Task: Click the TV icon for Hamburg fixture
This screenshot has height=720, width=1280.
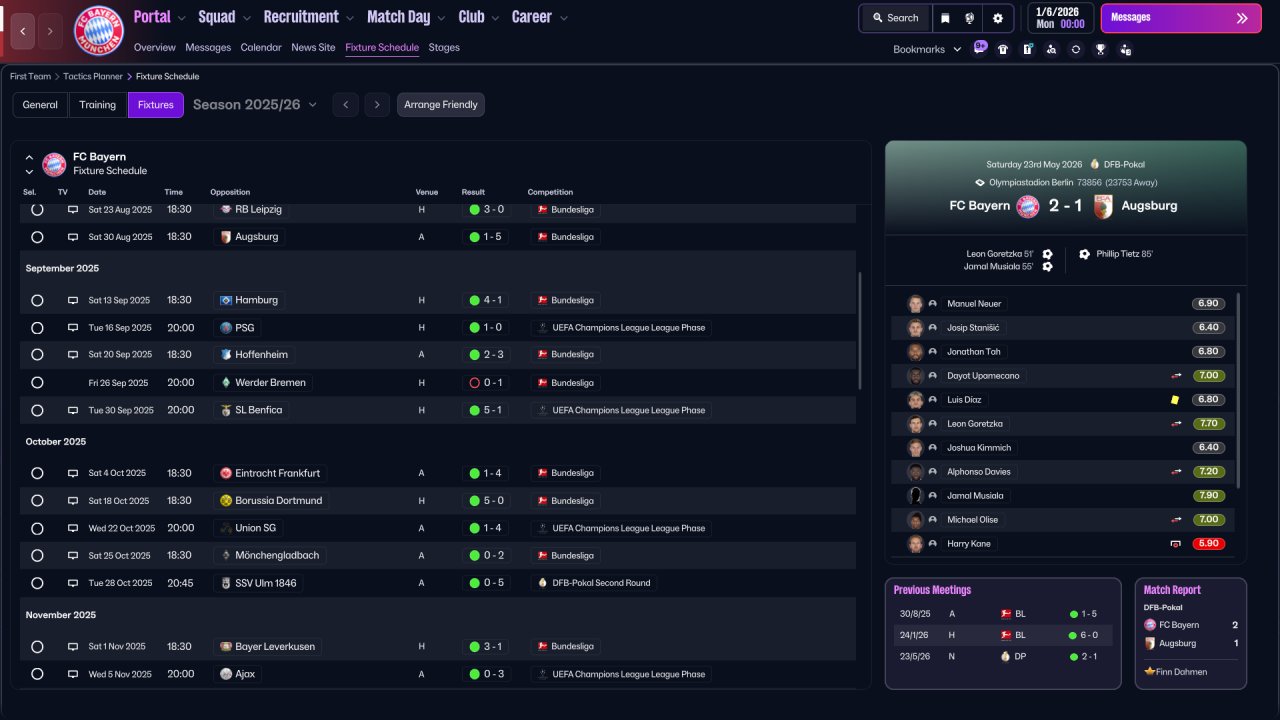Action: [73, 300]
